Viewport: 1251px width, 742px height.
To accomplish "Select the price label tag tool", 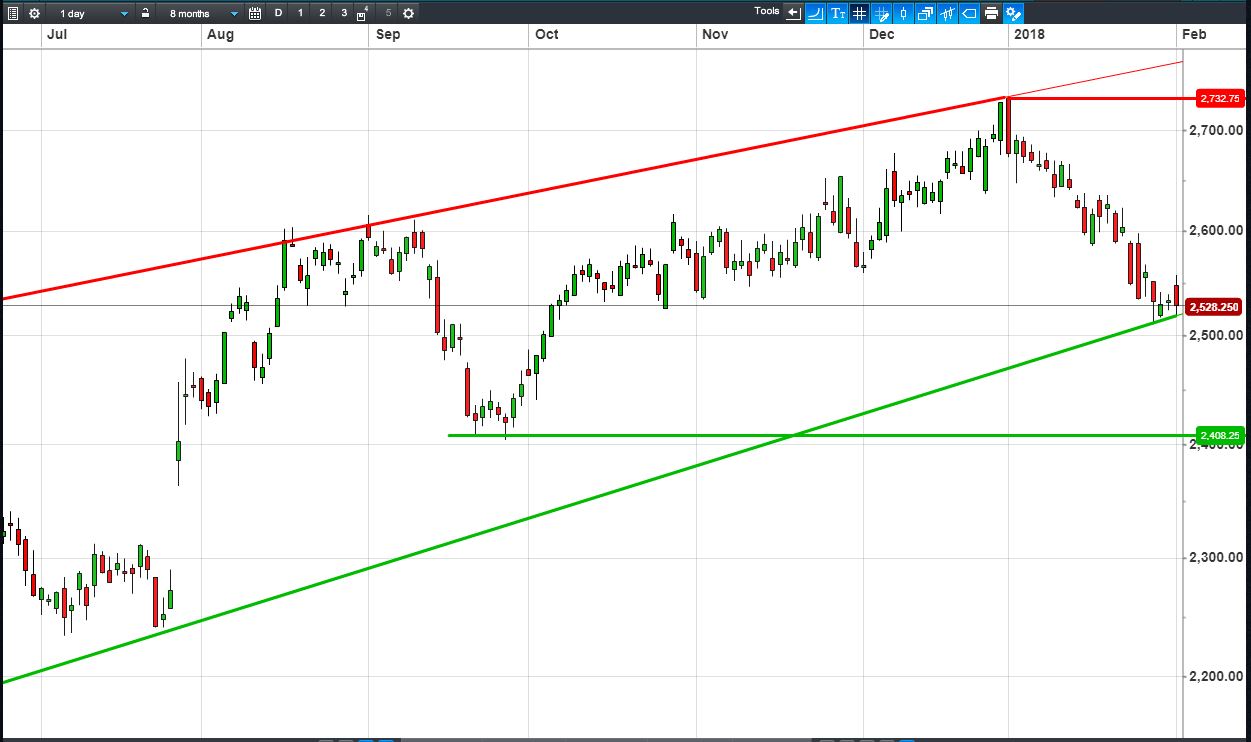I will pyautogui.click(x=969, y=13).
